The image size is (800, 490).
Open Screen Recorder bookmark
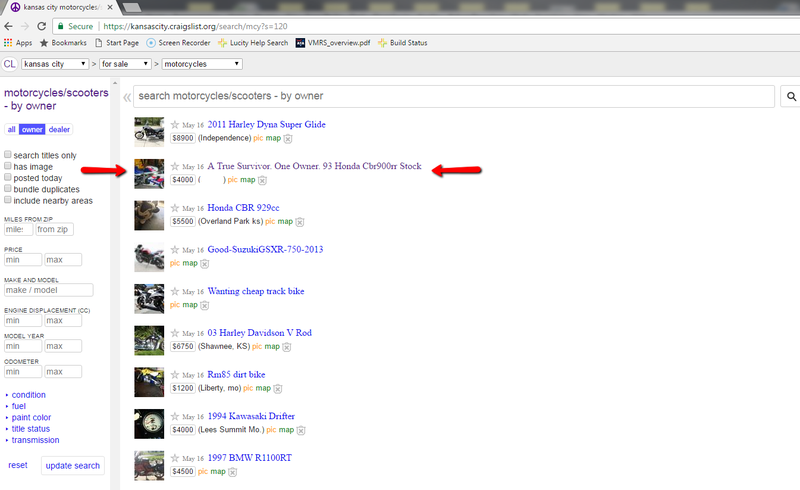[x=178, y=43]
